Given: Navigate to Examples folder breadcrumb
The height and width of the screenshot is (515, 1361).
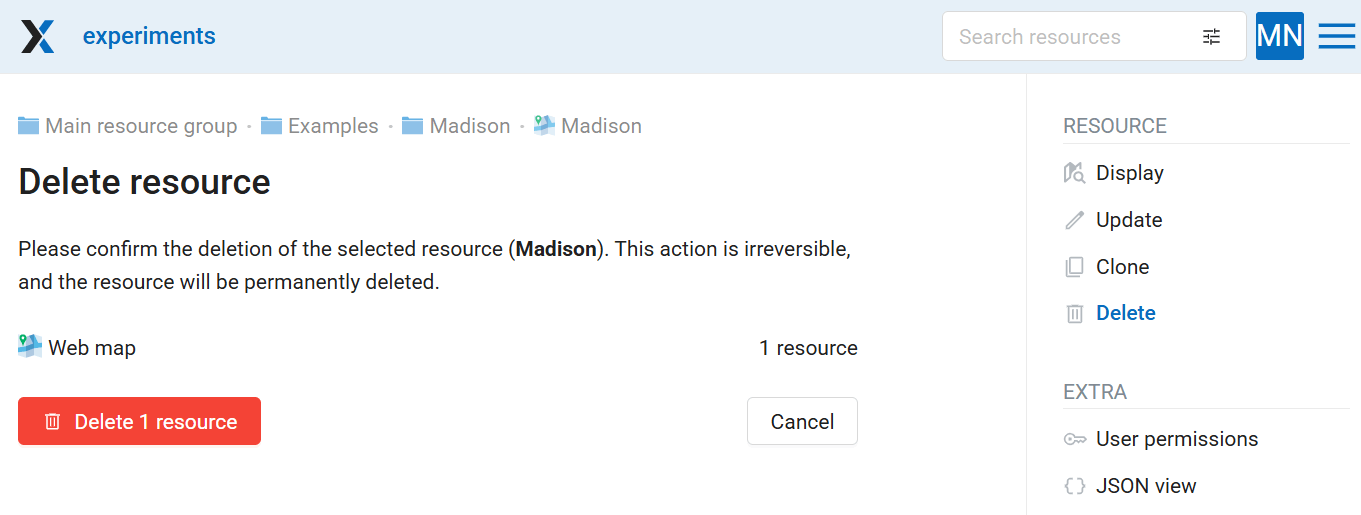Looking at the screenshot, I should 320,126.
